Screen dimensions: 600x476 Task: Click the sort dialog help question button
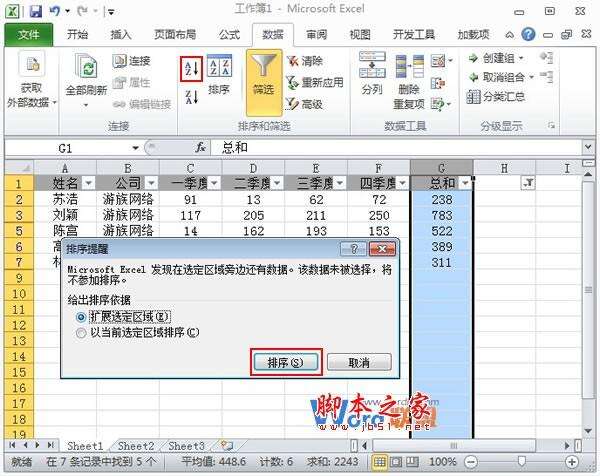point(354,249)
